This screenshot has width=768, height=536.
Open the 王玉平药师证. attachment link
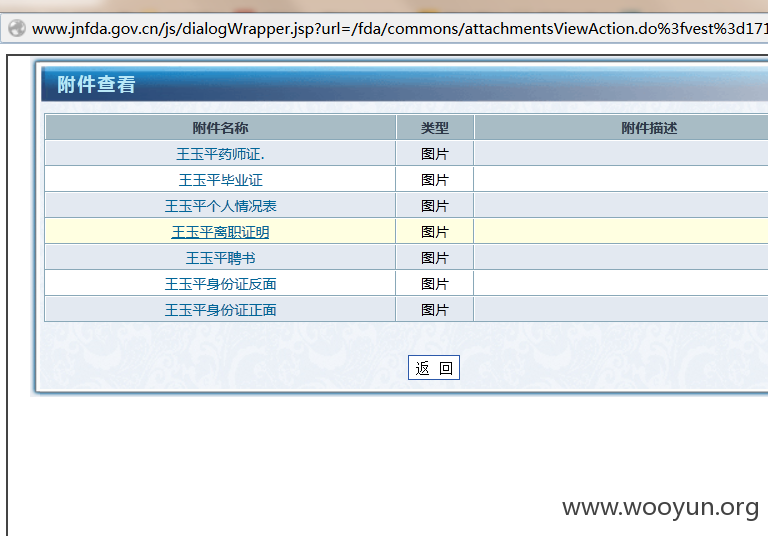click(x=220, y=154)
